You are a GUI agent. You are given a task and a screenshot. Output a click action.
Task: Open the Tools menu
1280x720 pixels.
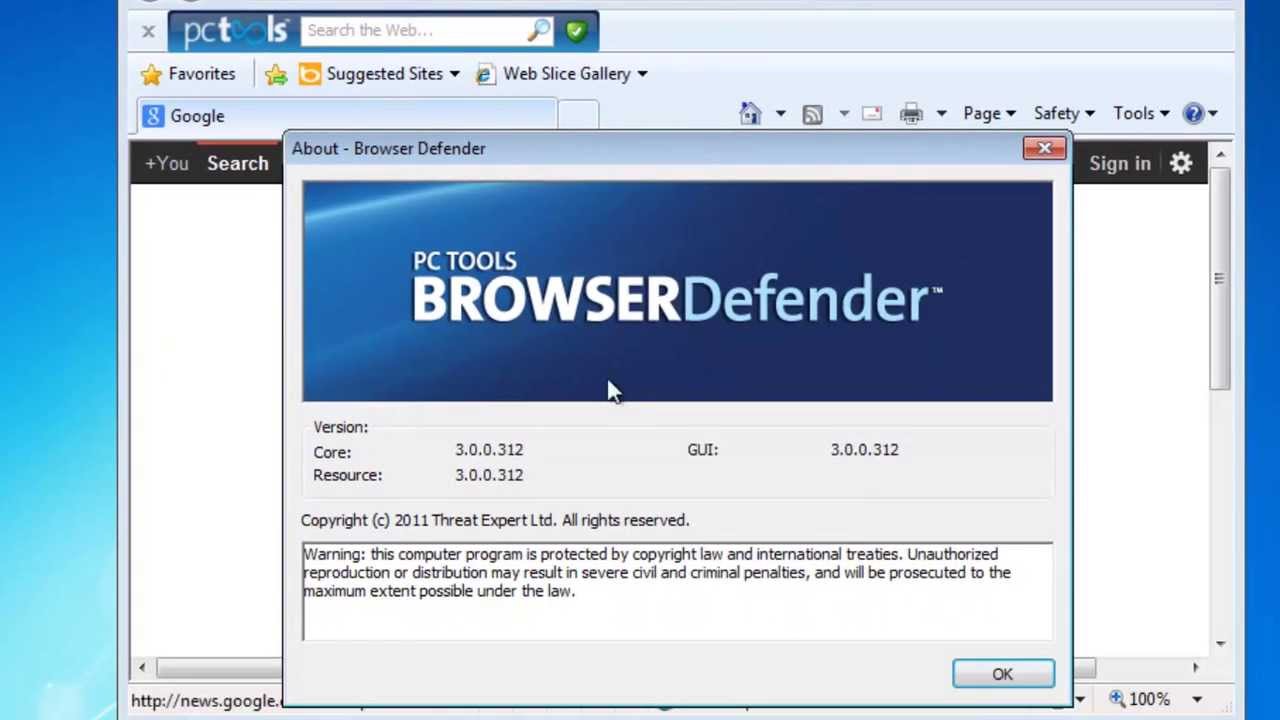pyautogui.click(x=1141, y=114)
